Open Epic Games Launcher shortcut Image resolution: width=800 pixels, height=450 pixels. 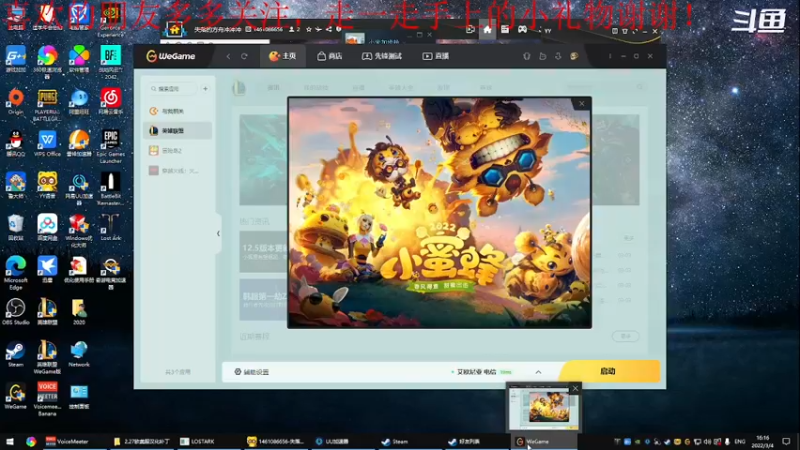click(110, 146)
